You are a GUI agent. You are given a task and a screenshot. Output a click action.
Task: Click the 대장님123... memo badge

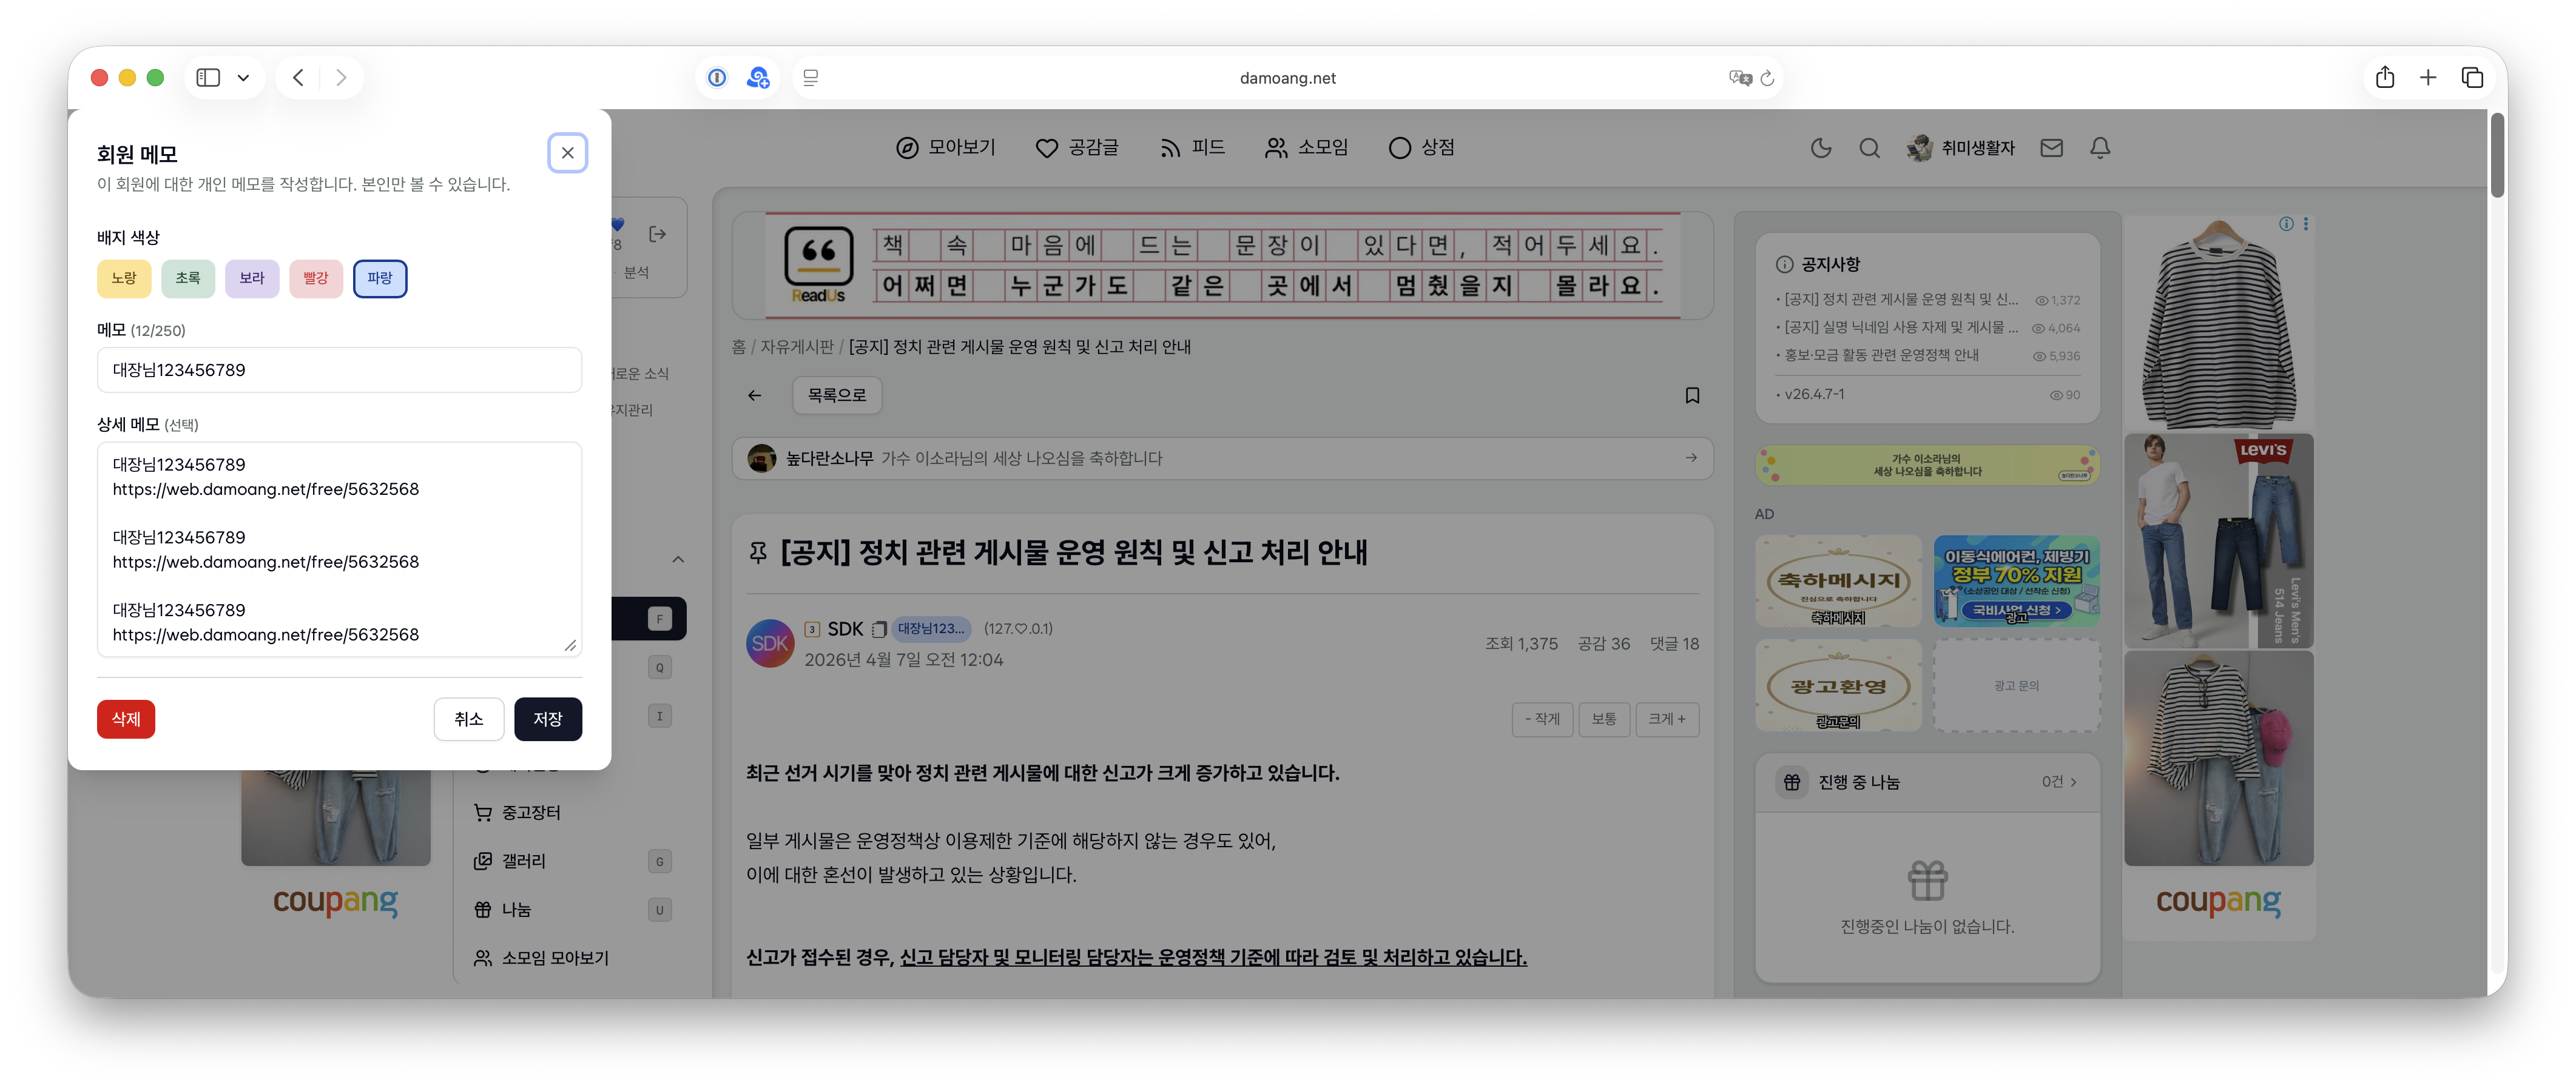pyautogui.click(x=930, y=629)
